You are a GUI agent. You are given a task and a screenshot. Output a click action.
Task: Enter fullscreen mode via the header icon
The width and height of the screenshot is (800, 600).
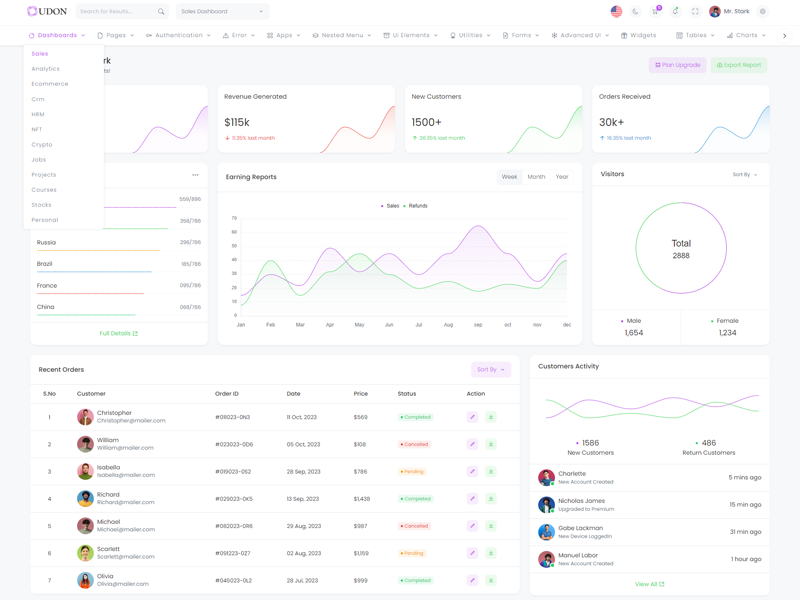click(x=695, y=12)
